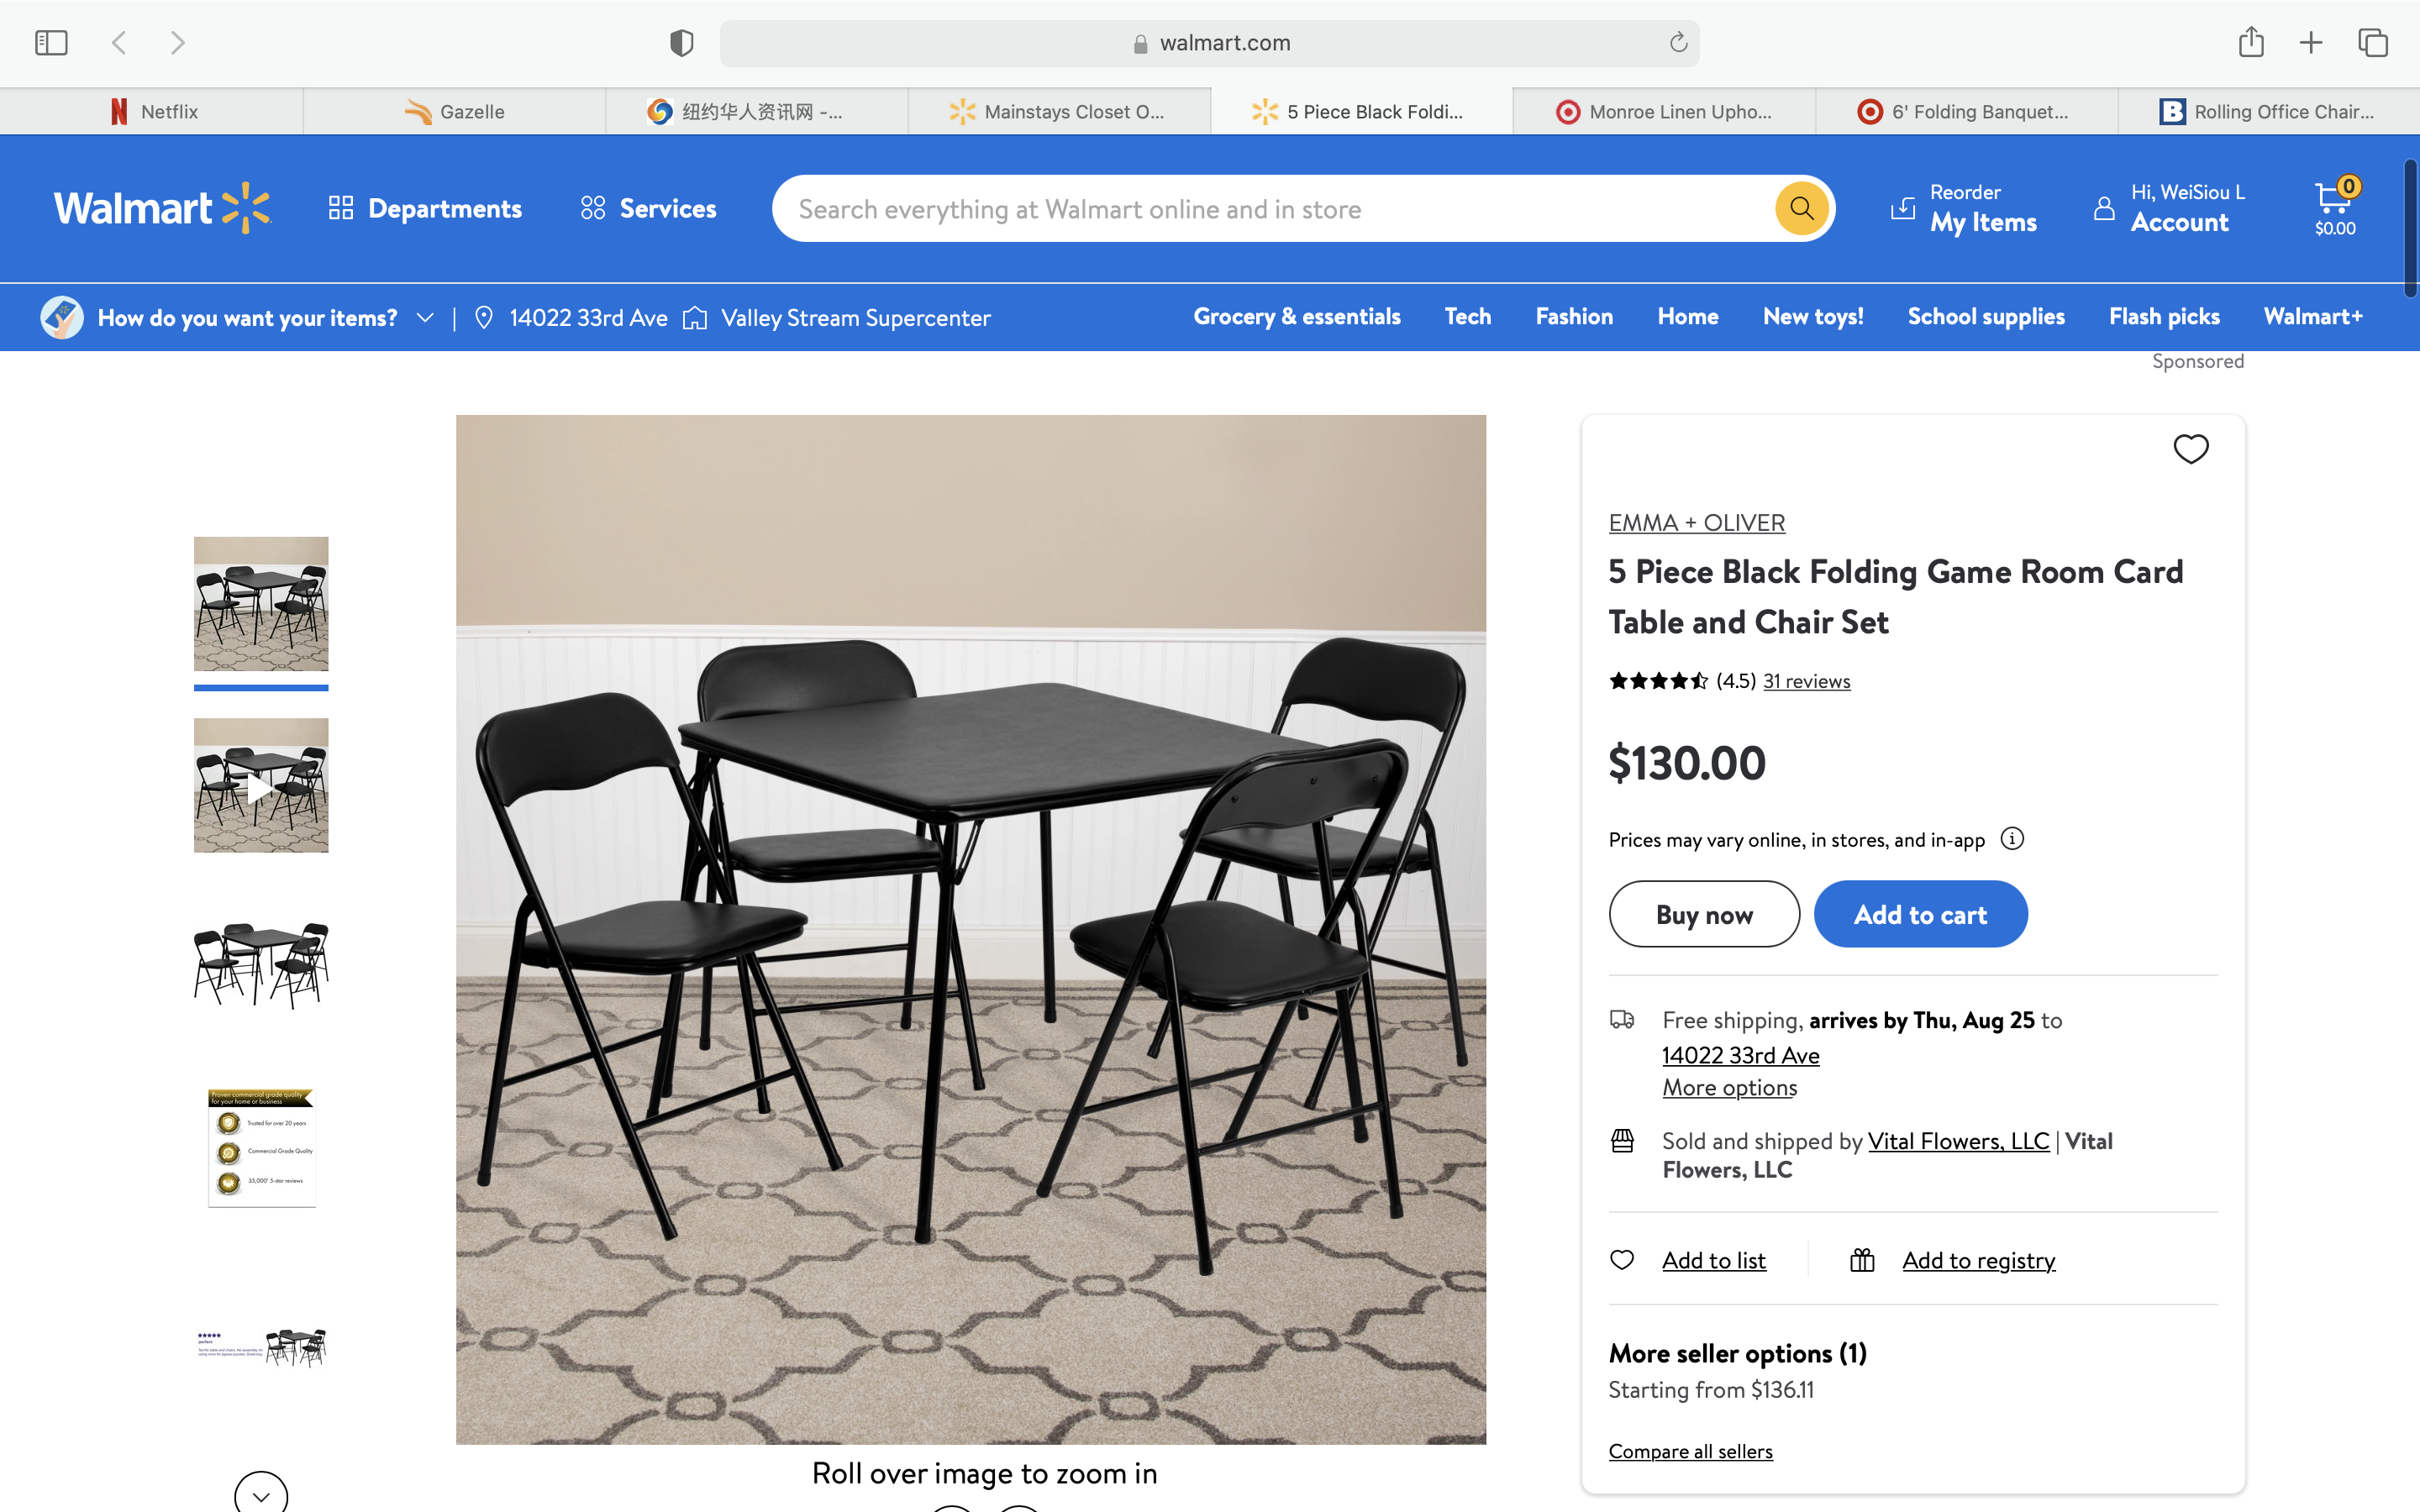Viewport: 2420px width, 1512px height.
Task: Open the Departments menu
Action: 426,208
